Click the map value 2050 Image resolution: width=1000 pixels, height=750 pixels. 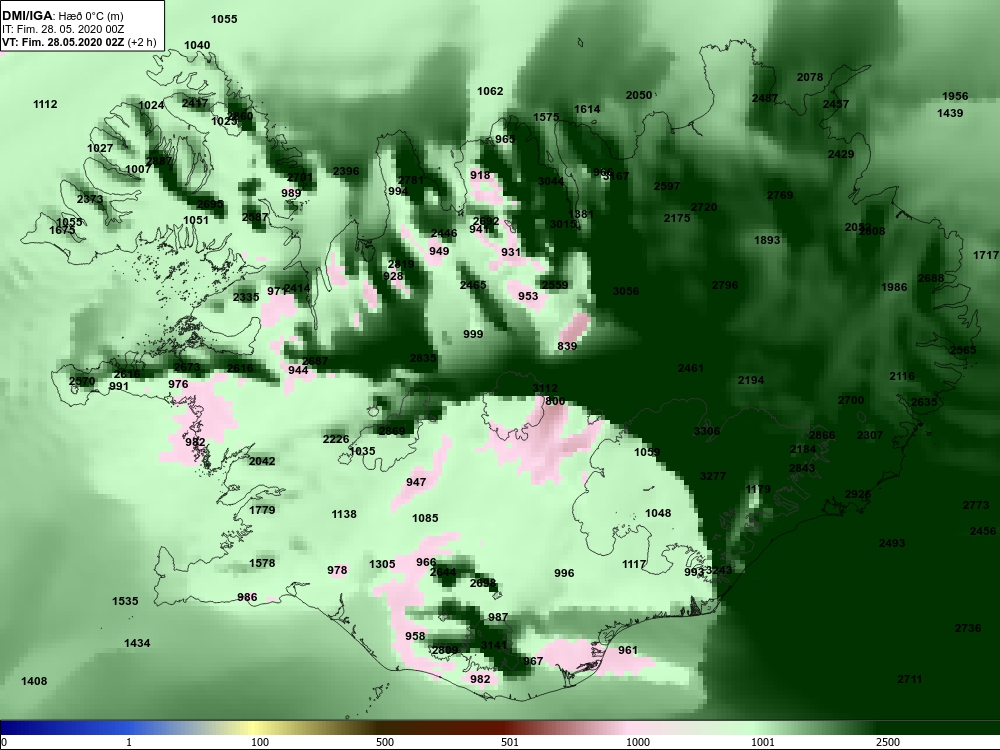click(x=639, y=95)
